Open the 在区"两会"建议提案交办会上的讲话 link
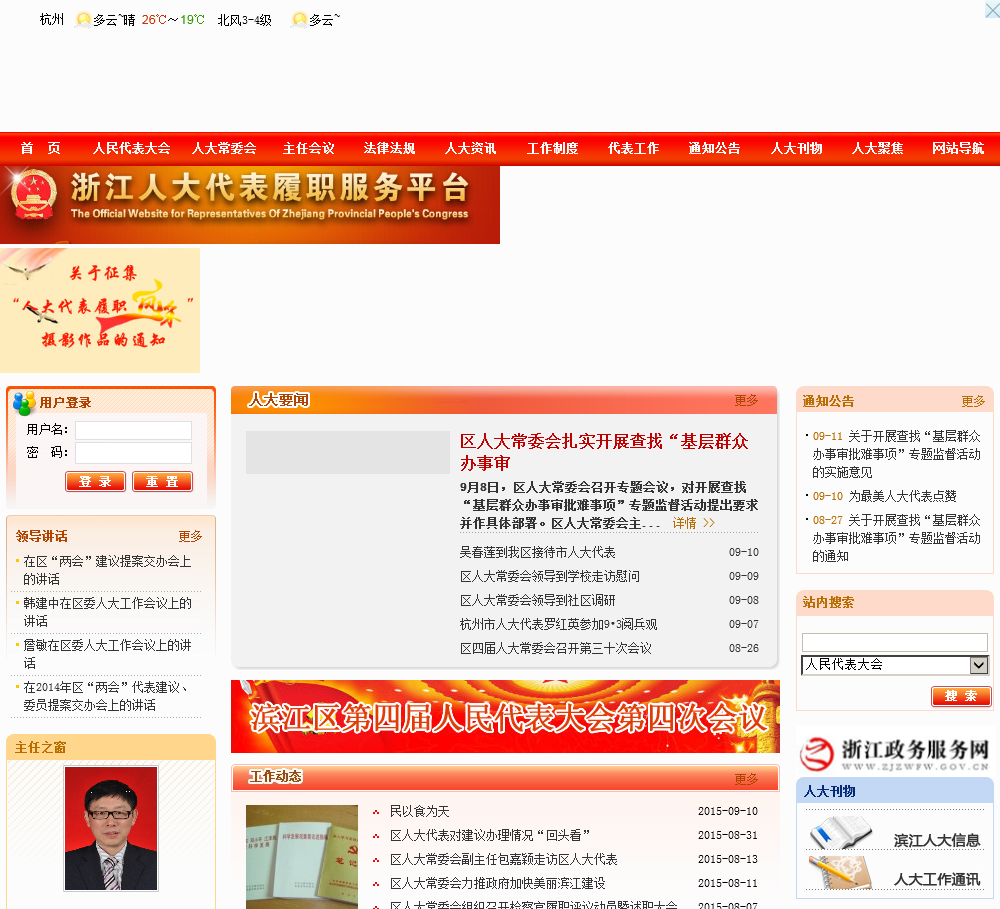Screen dimensions: 1000x909 (107, 570)
